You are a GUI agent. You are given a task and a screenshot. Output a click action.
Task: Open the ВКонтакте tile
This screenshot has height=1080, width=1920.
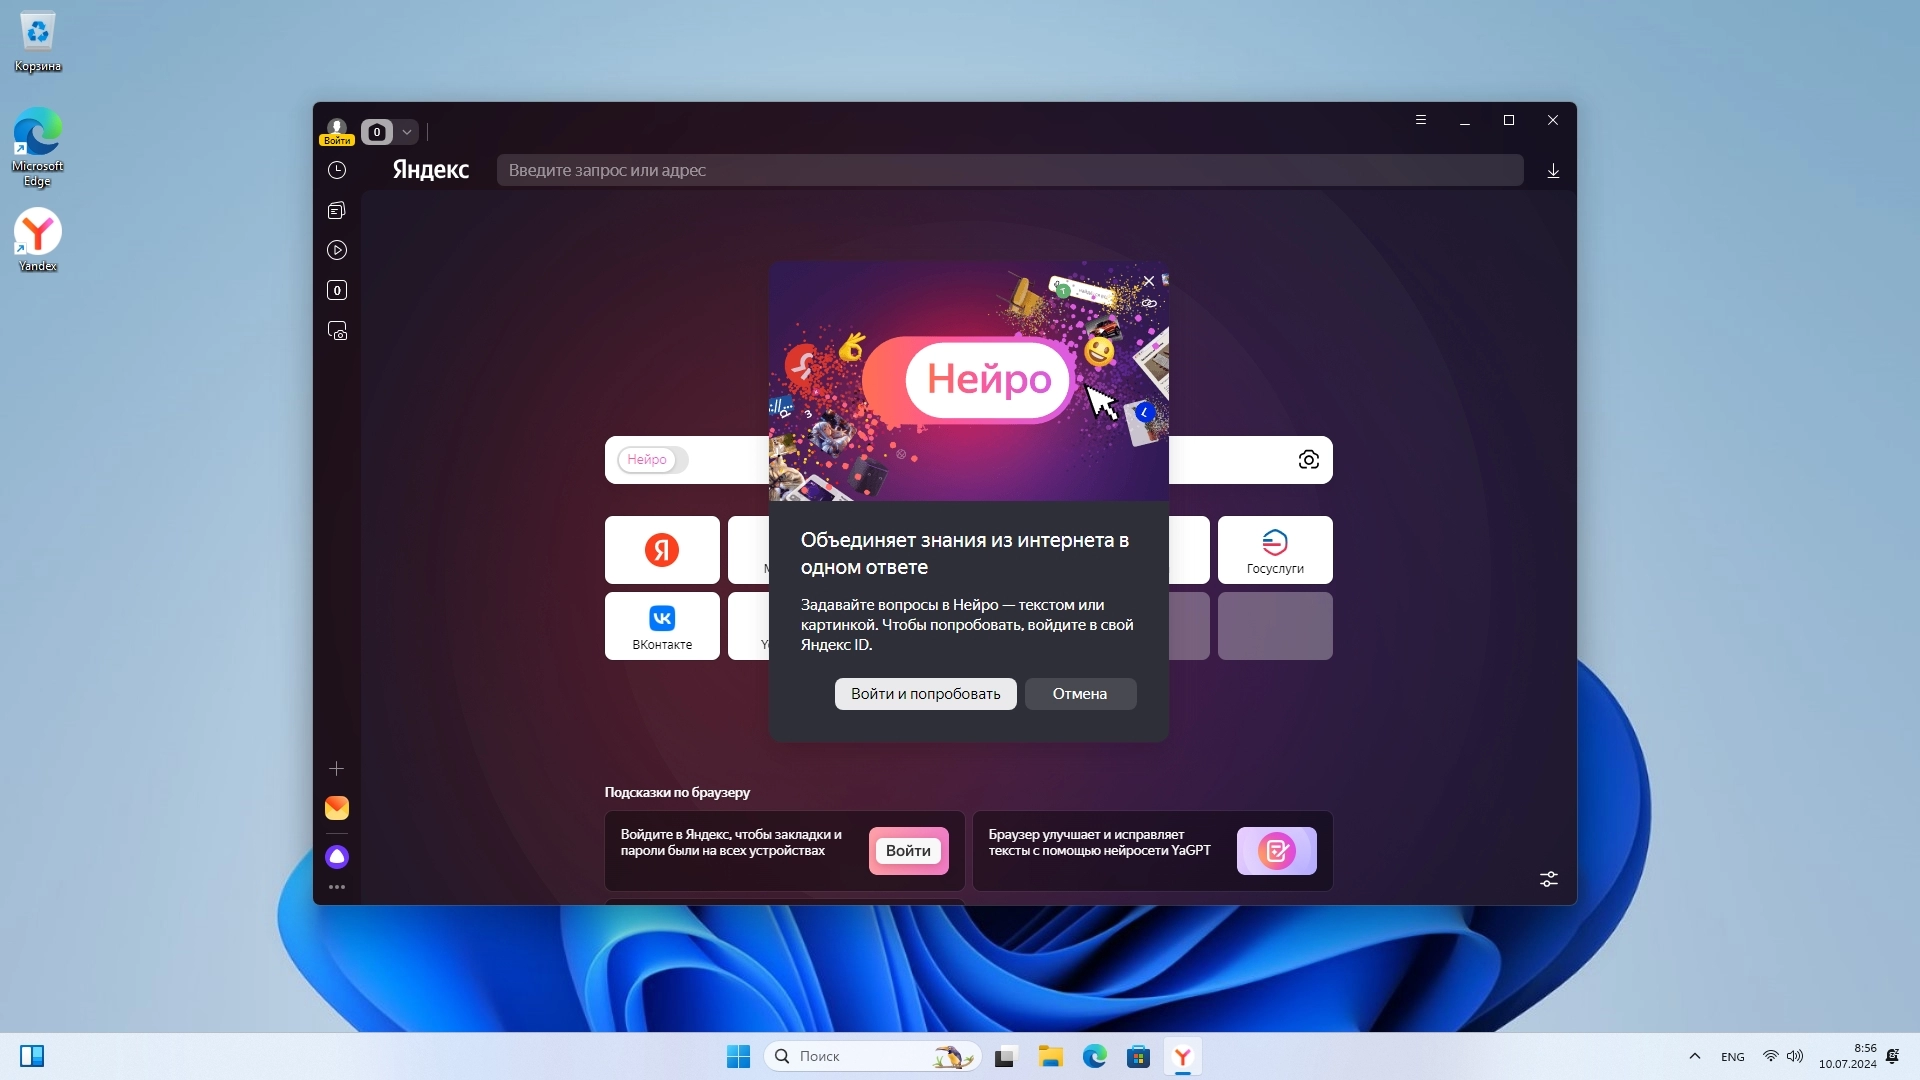pyautogui.click(x=662, y=626)
